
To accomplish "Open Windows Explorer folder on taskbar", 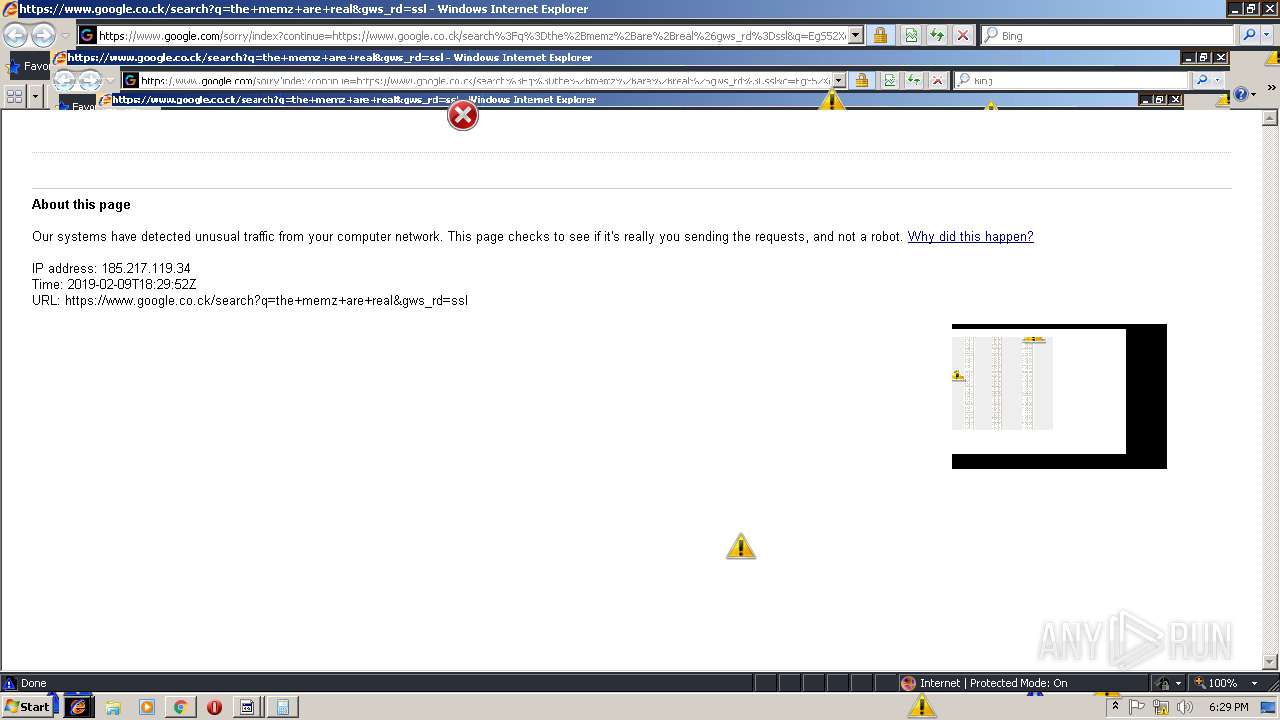I will pos(113,707).
